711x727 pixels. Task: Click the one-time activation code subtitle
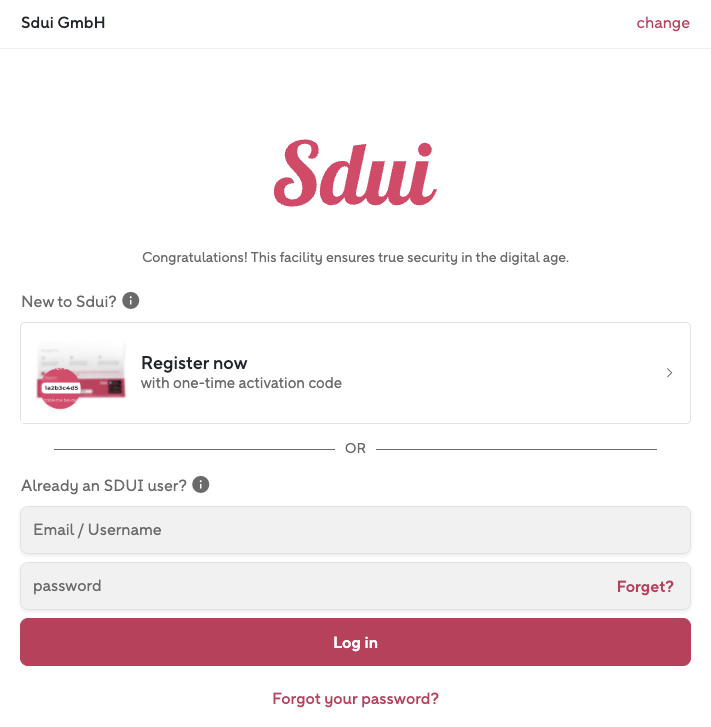point(241,383)
